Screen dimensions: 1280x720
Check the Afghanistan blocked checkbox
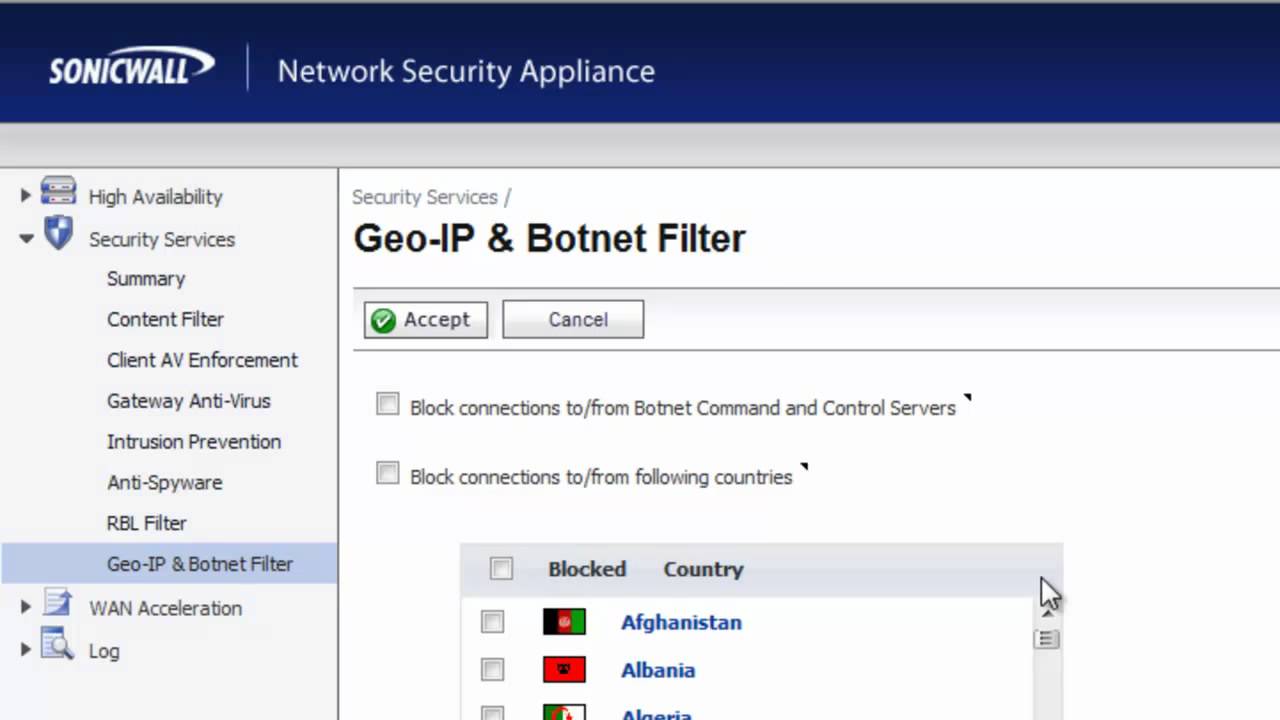pyautogui.click(x=492, y=622)
